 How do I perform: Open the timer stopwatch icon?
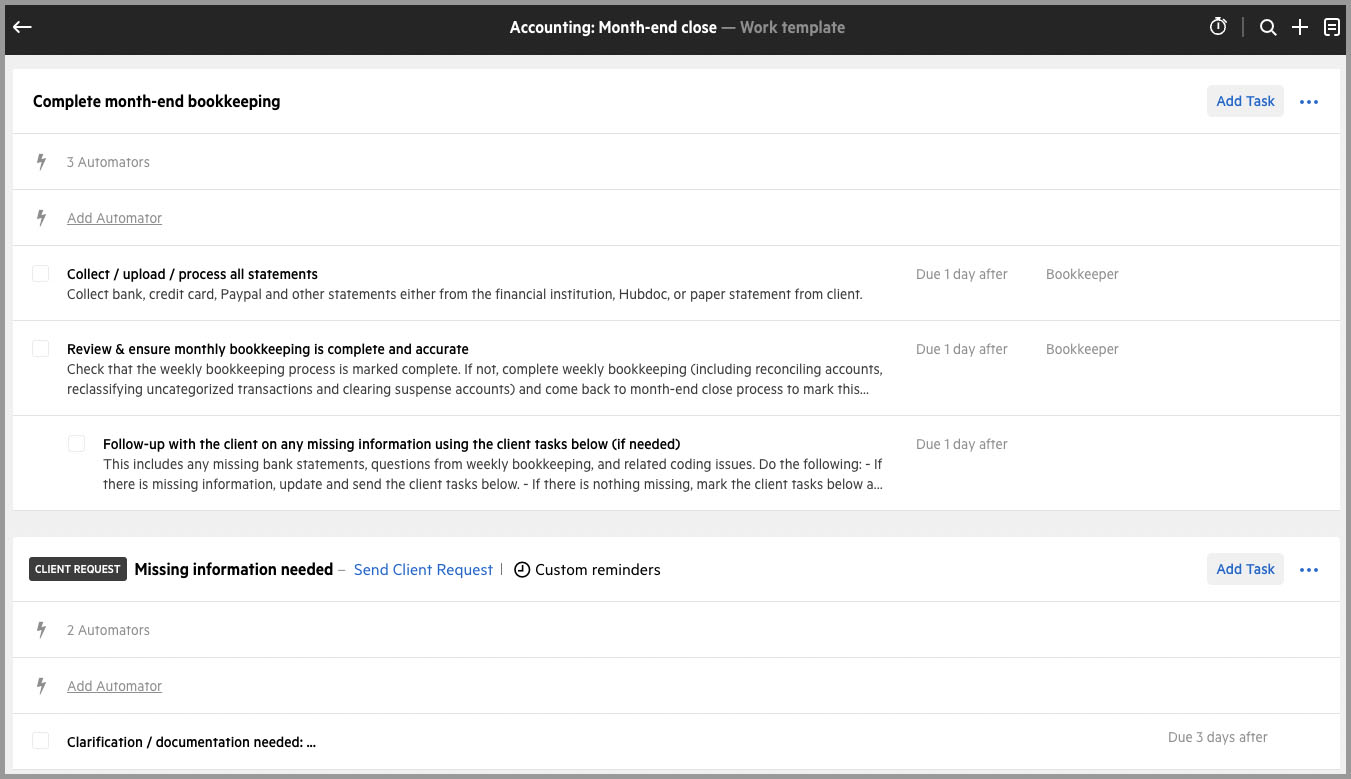tap(1218, 28)
